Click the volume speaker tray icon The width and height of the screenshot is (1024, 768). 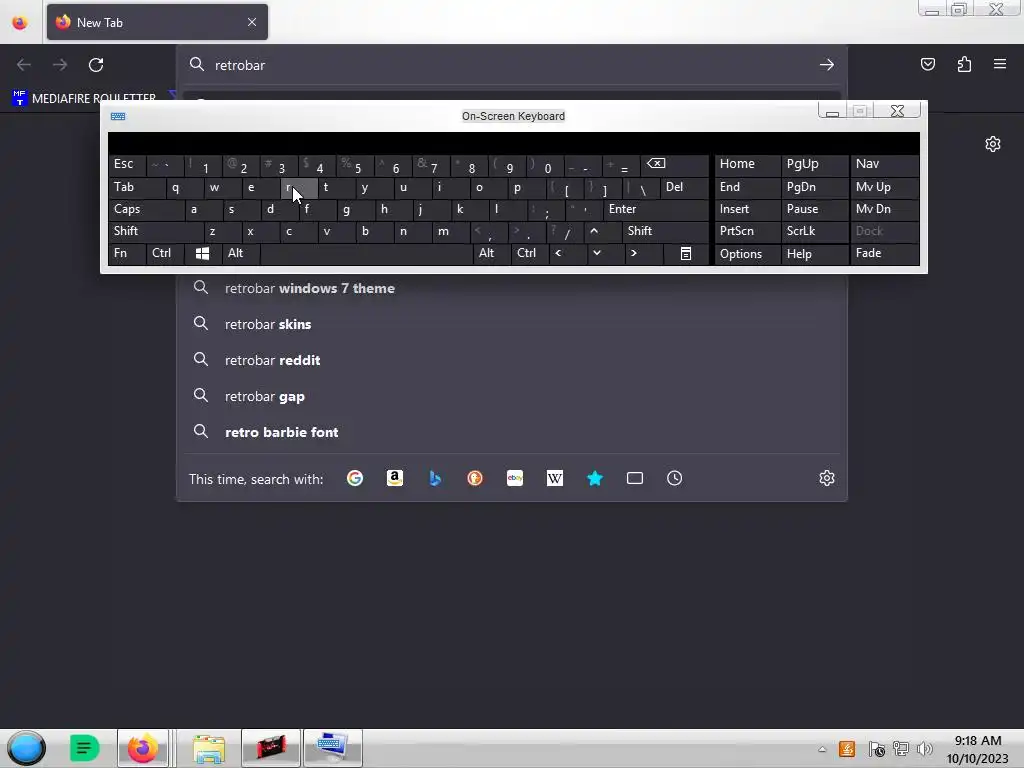pos(924,749)
